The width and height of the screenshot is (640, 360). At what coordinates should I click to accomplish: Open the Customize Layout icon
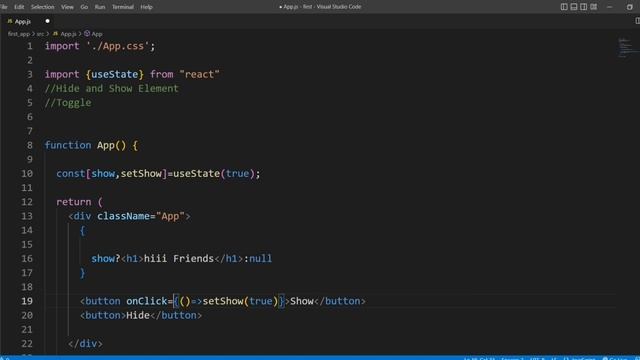coord(593,7)
